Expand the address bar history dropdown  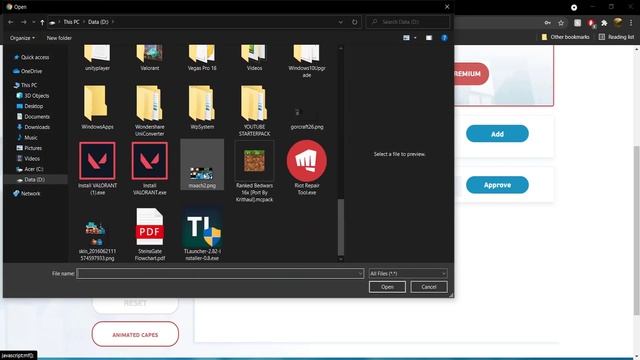340,22
